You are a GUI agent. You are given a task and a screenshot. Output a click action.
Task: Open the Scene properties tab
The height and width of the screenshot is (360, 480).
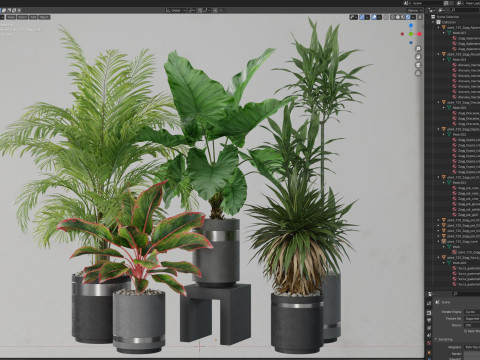429,336
